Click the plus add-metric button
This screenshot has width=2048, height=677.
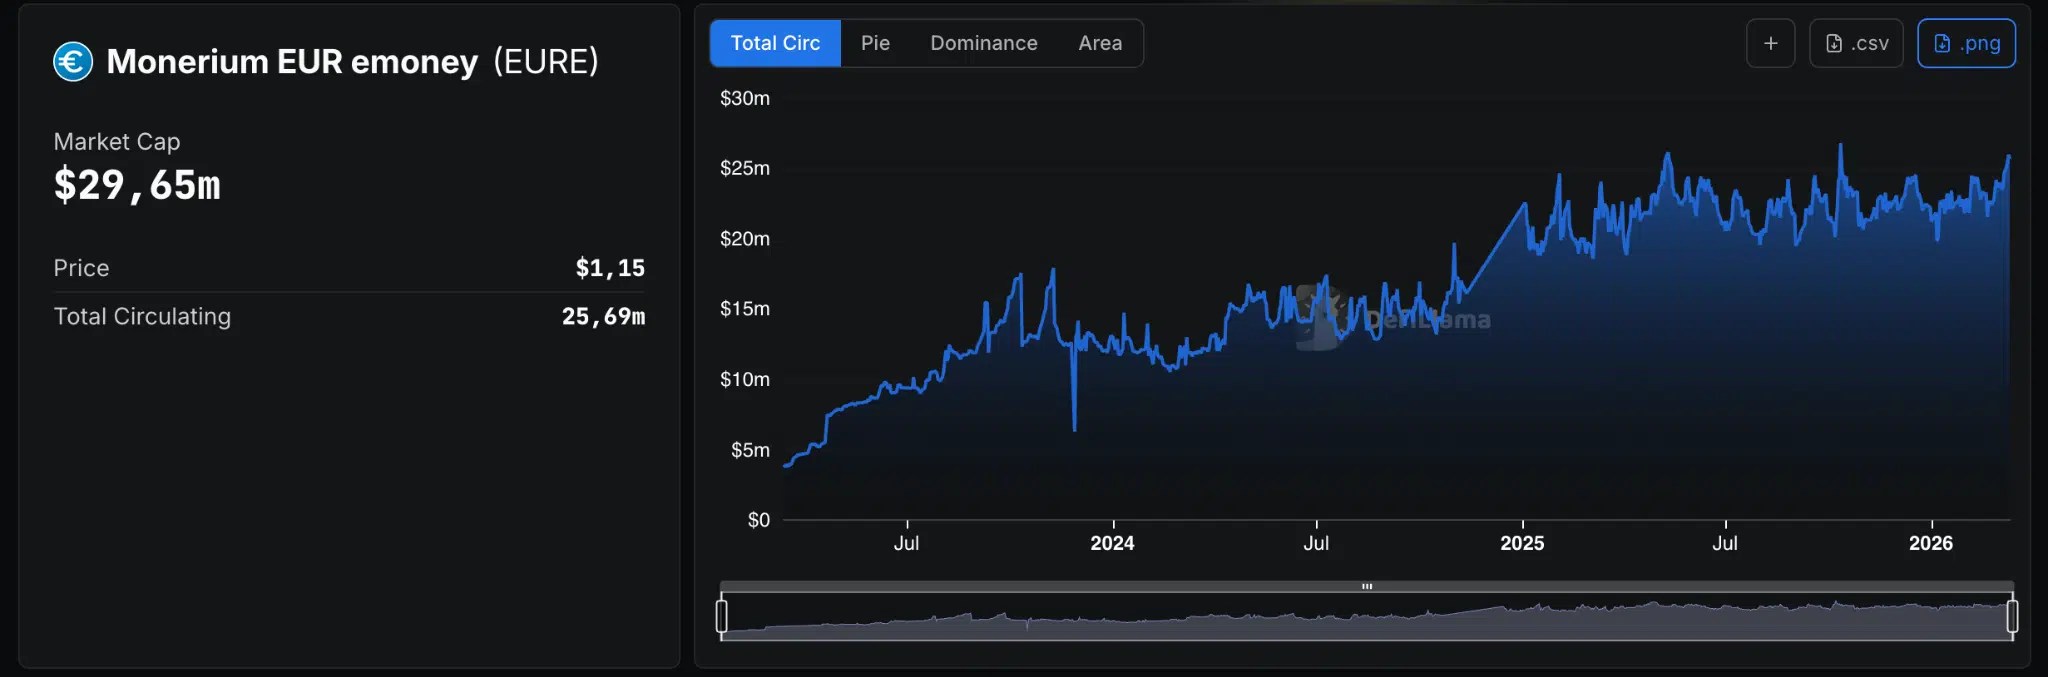point(1771,43)
